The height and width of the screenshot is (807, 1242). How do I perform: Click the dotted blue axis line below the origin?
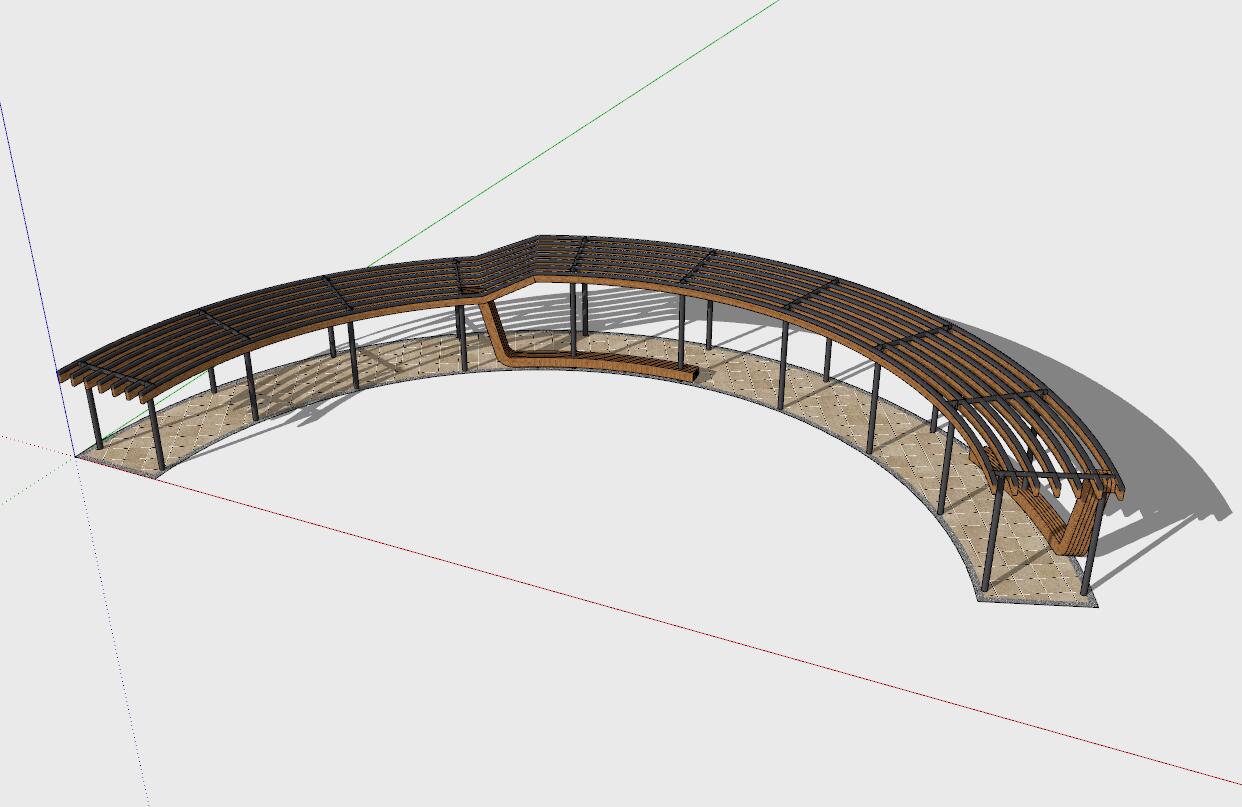(x=110, y=620)
